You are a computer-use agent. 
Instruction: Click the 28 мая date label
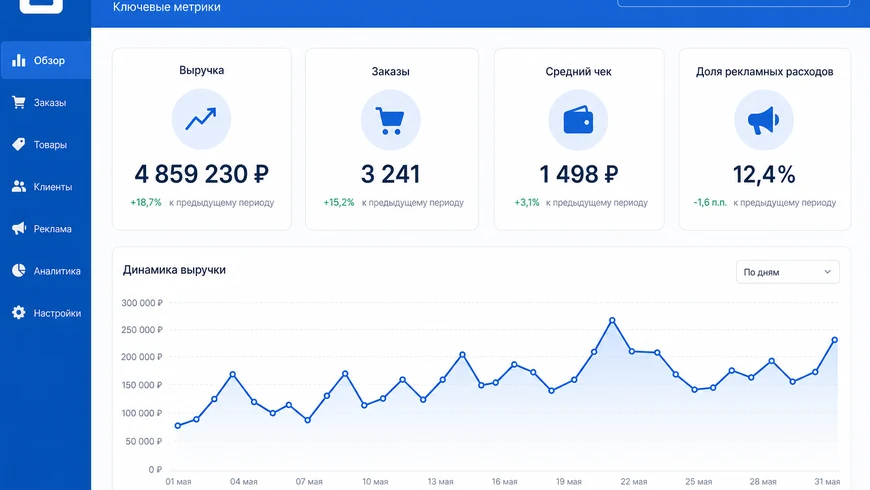[763, 482]
